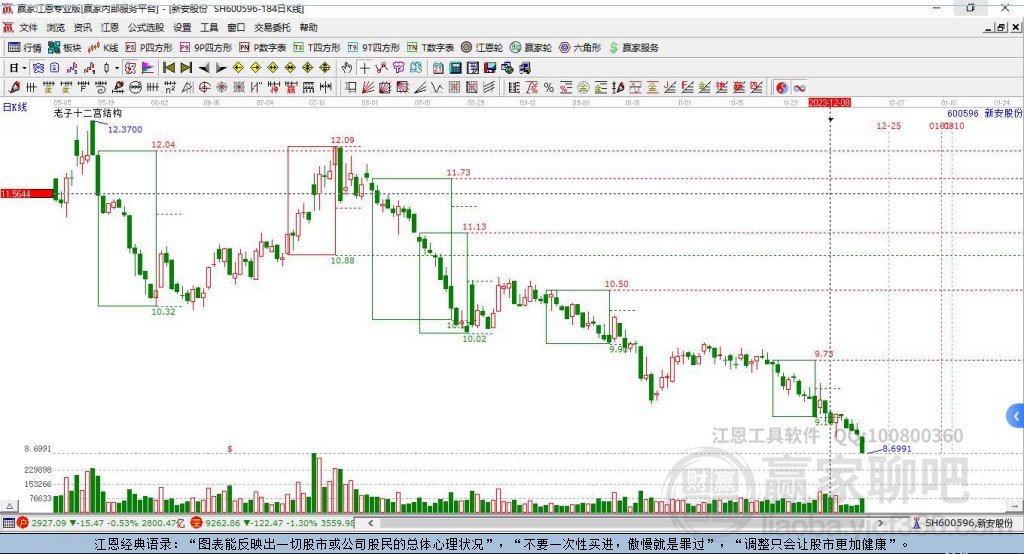Open the calendar icon with 21

click(438, 68)
